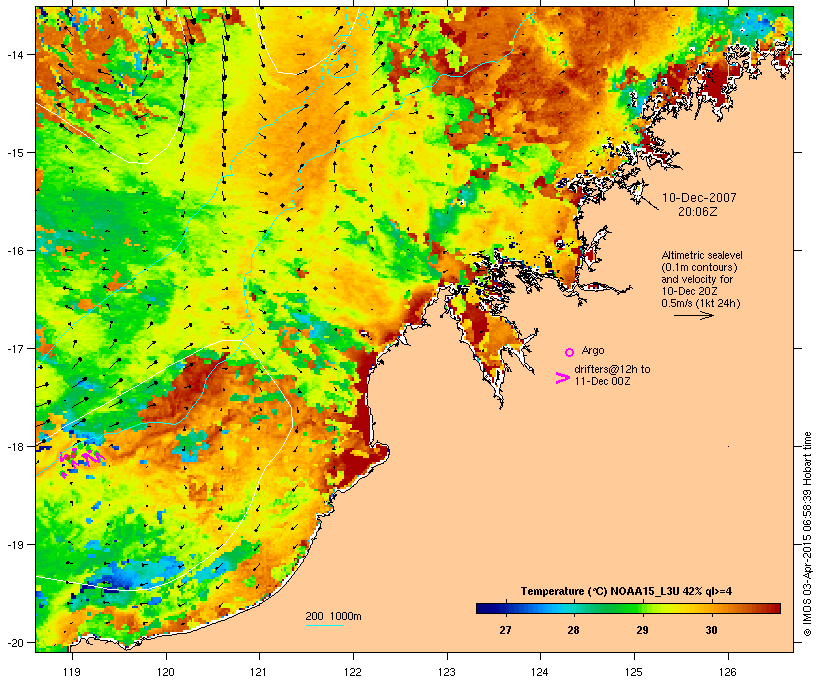Click the '200 1000m' depth label

pyautogui.click(x=333, y=616)
